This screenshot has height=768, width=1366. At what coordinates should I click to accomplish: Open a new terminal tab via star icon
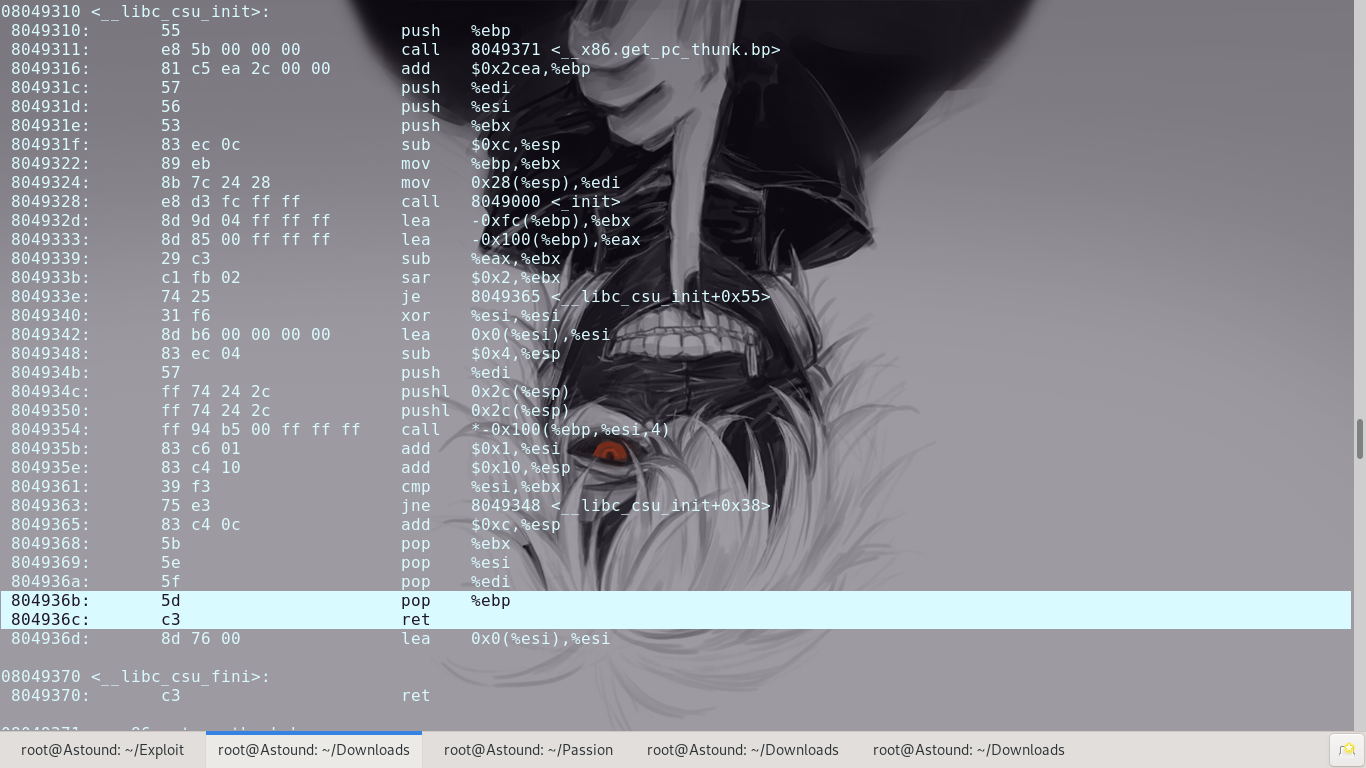tap(1347, 749)
